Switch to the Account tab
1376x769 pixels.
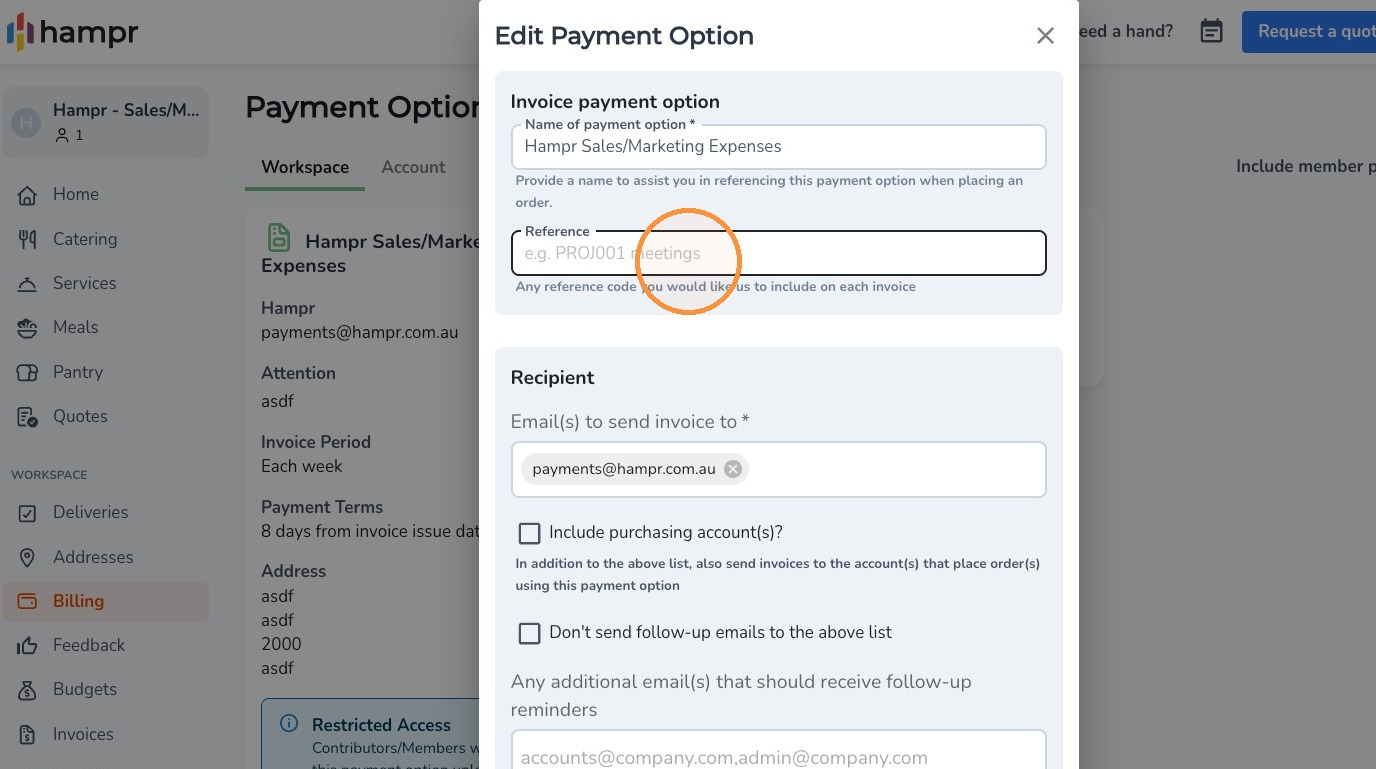click(x=413, y=167)
